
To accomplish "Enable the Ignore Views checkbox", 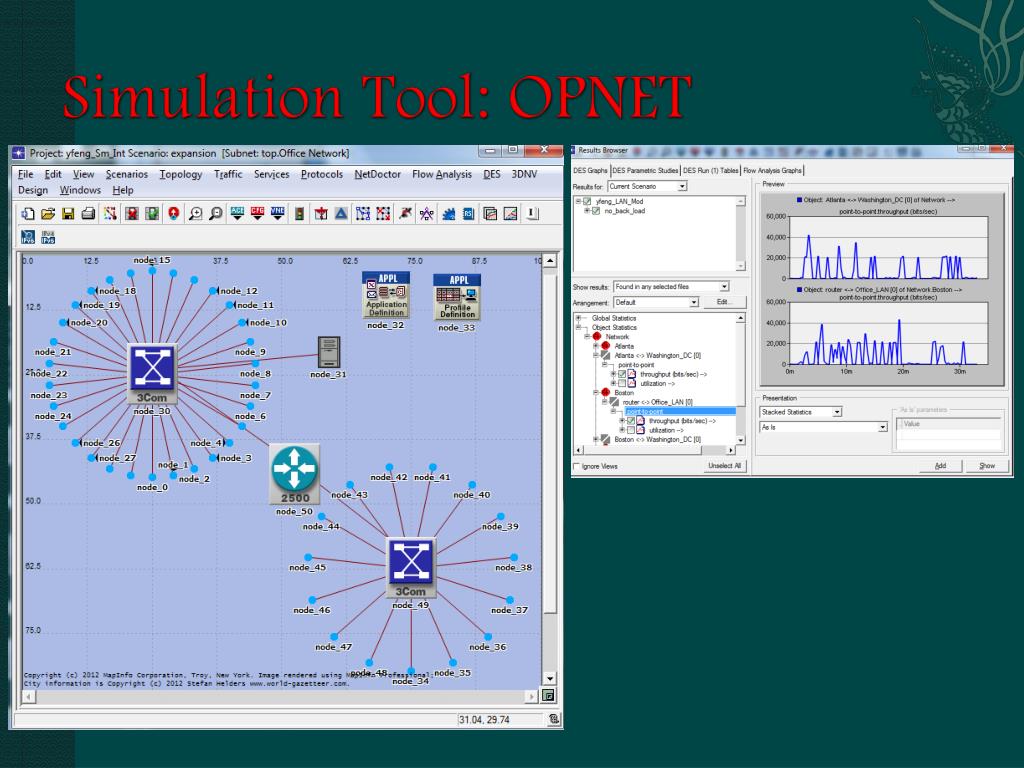I will point(576,466).
